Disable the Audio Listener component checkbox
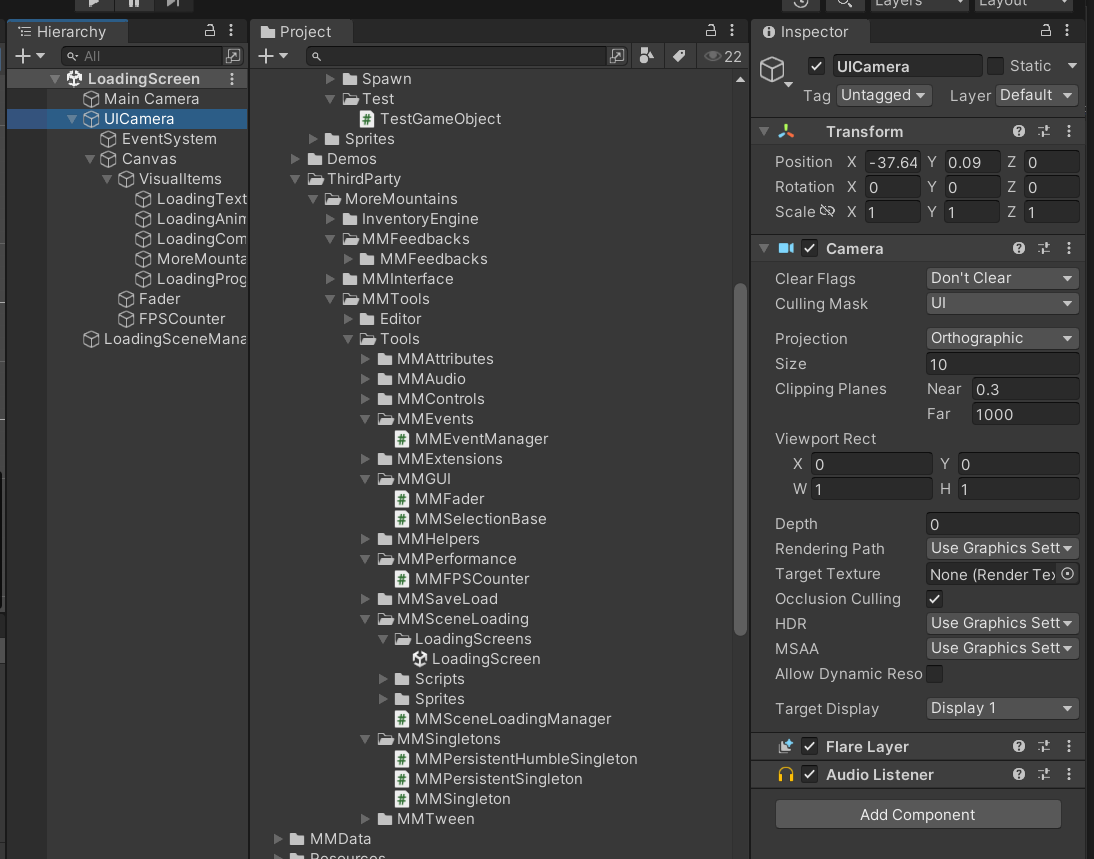The width and height of the screenshot is (1094, 859). (809, 775)
